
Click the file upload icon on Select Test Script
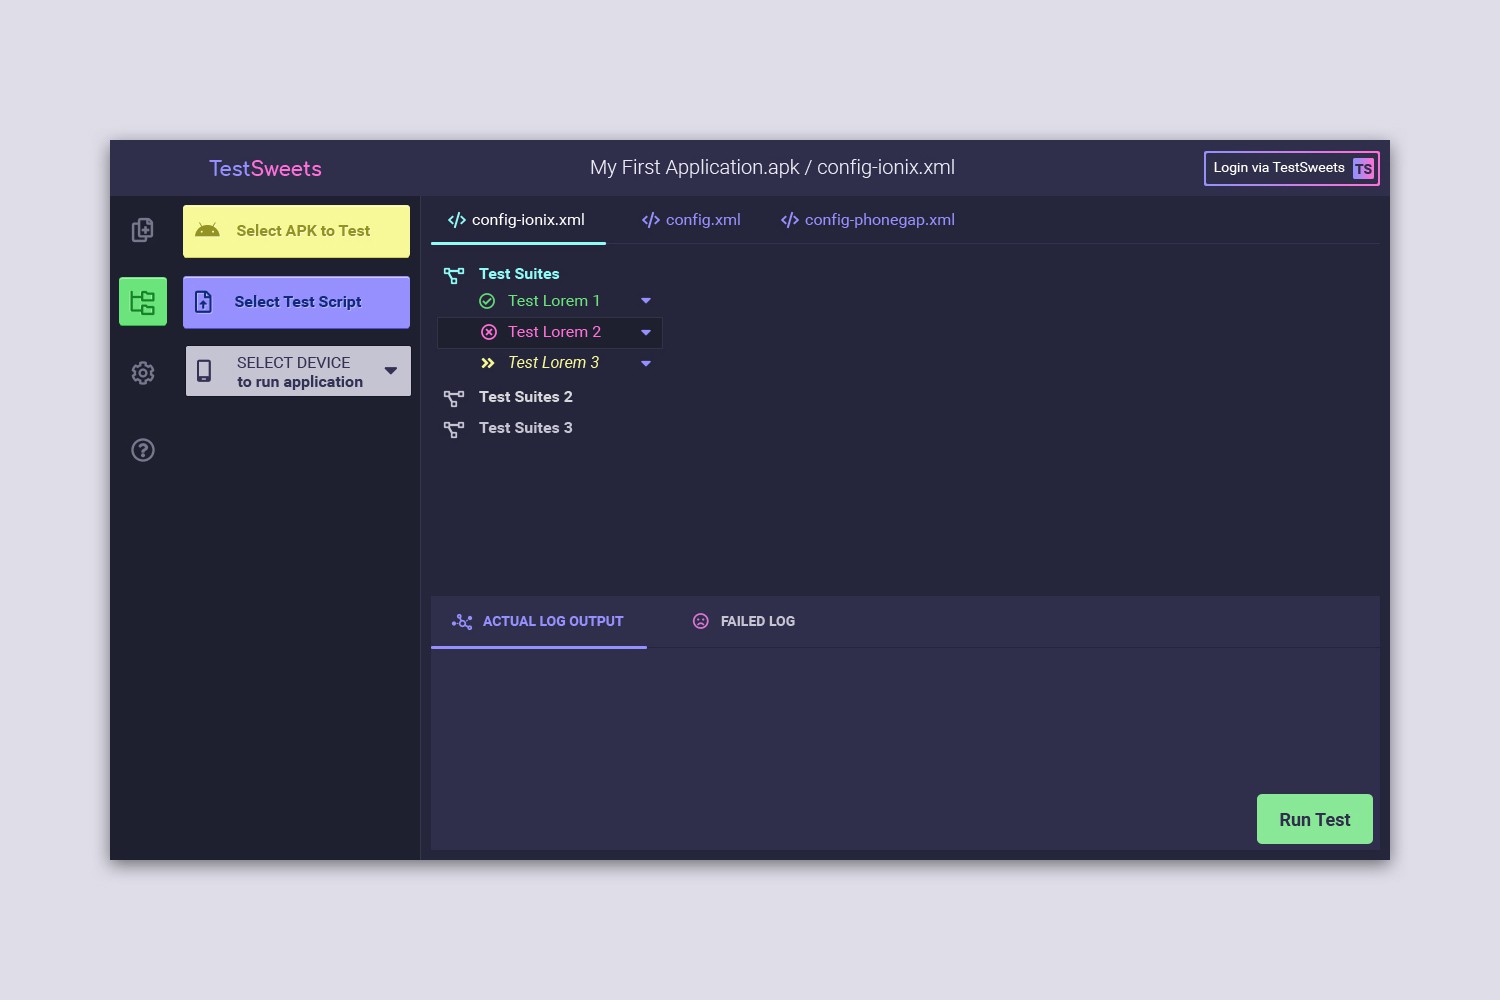203,302
